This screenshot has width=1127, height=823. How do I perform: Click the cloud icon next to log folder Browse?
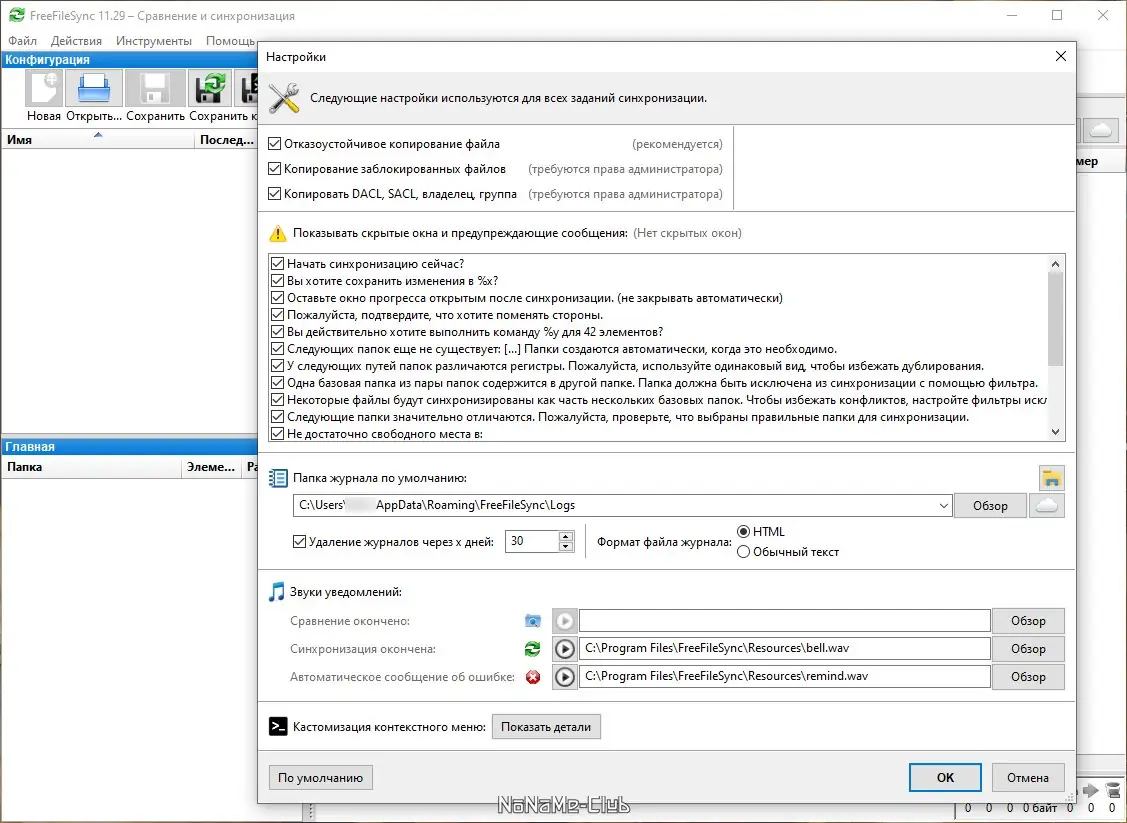[1047, 505]
